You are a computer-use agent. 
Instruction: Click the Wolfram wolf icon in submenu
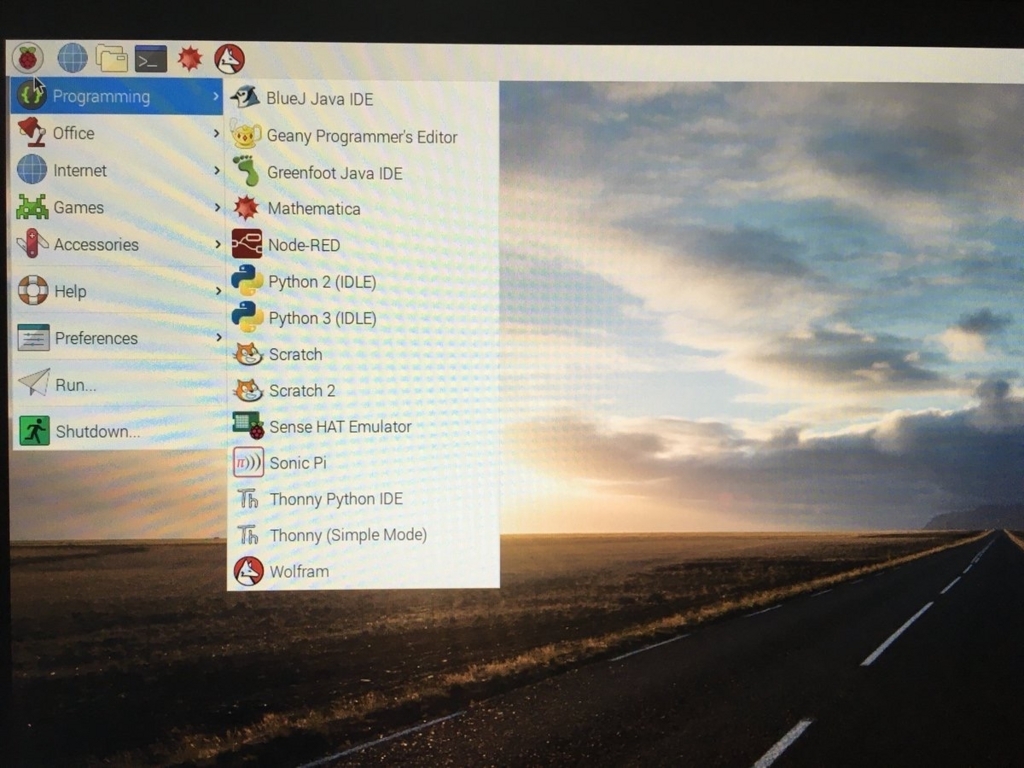249,571
